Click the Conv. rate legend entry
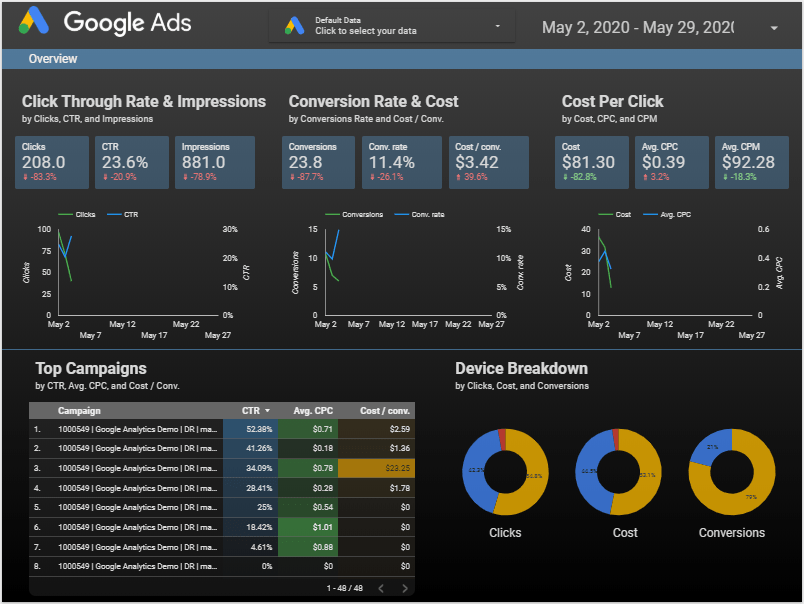Screen dimensions: 804x604 point(419,214)
